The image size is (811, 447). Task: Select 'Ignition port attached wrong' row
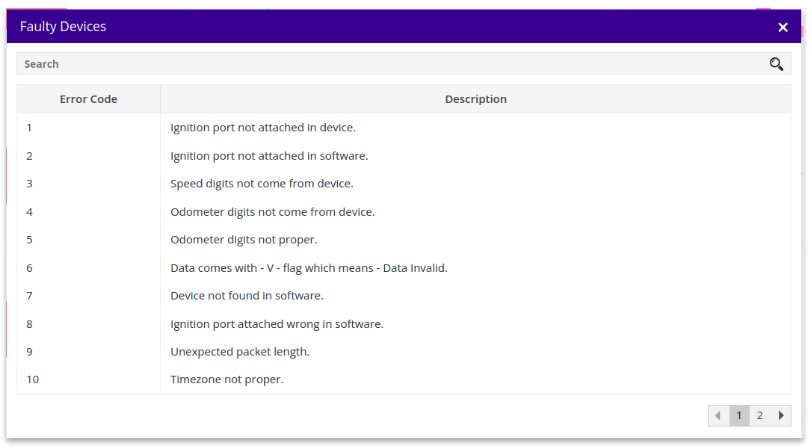pyautogui.click(x=276, y=324)
